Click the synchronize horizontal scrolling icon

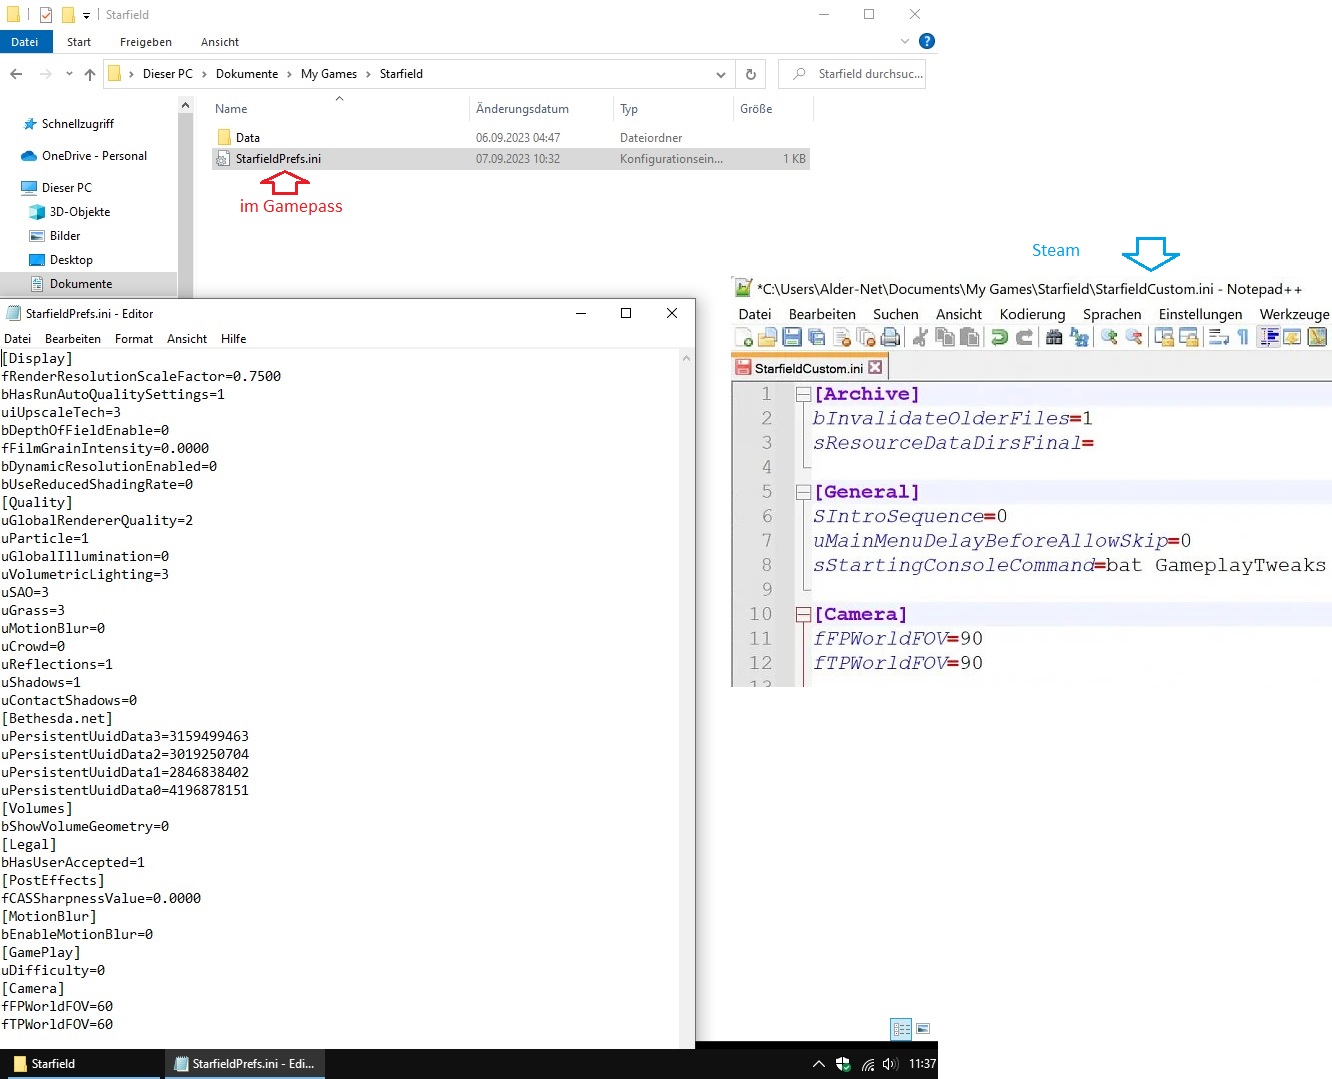coord(1188,337)
